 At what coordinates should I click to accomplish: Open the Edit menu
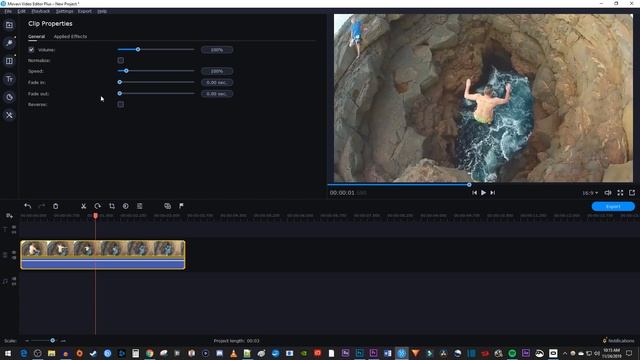click(21, 11)
